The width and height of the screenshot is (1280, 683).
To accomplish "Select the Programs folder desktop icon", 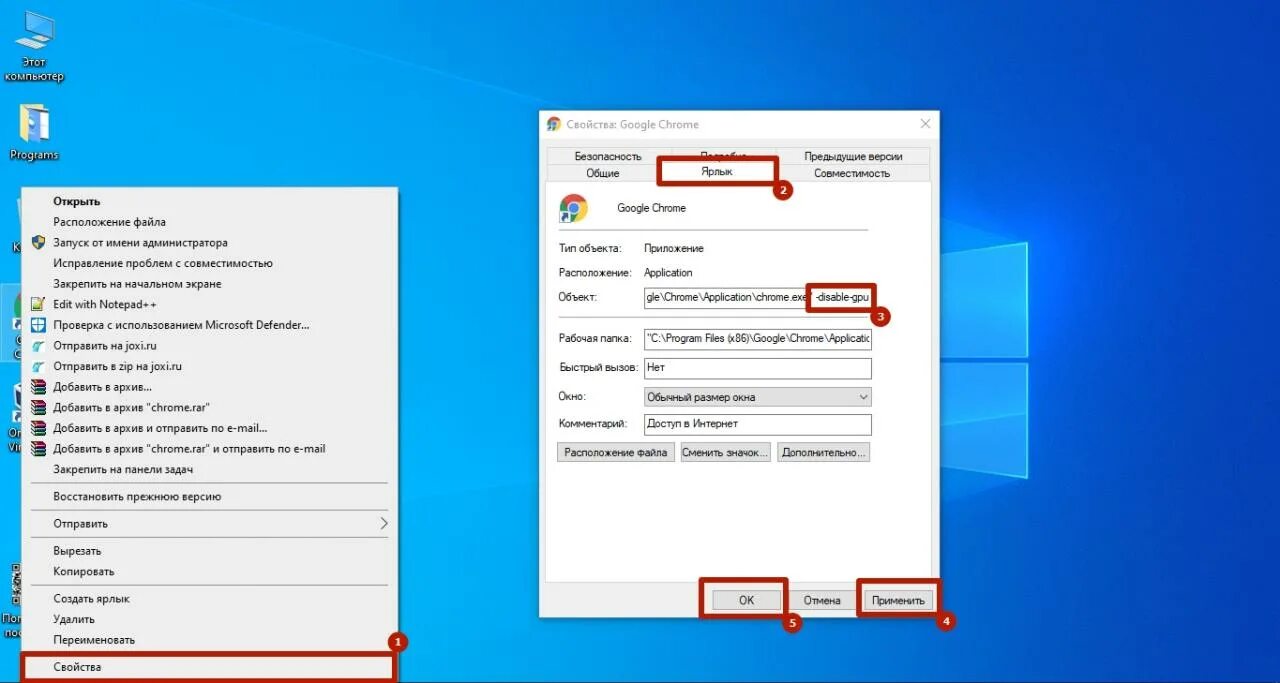I will [34, 131].
